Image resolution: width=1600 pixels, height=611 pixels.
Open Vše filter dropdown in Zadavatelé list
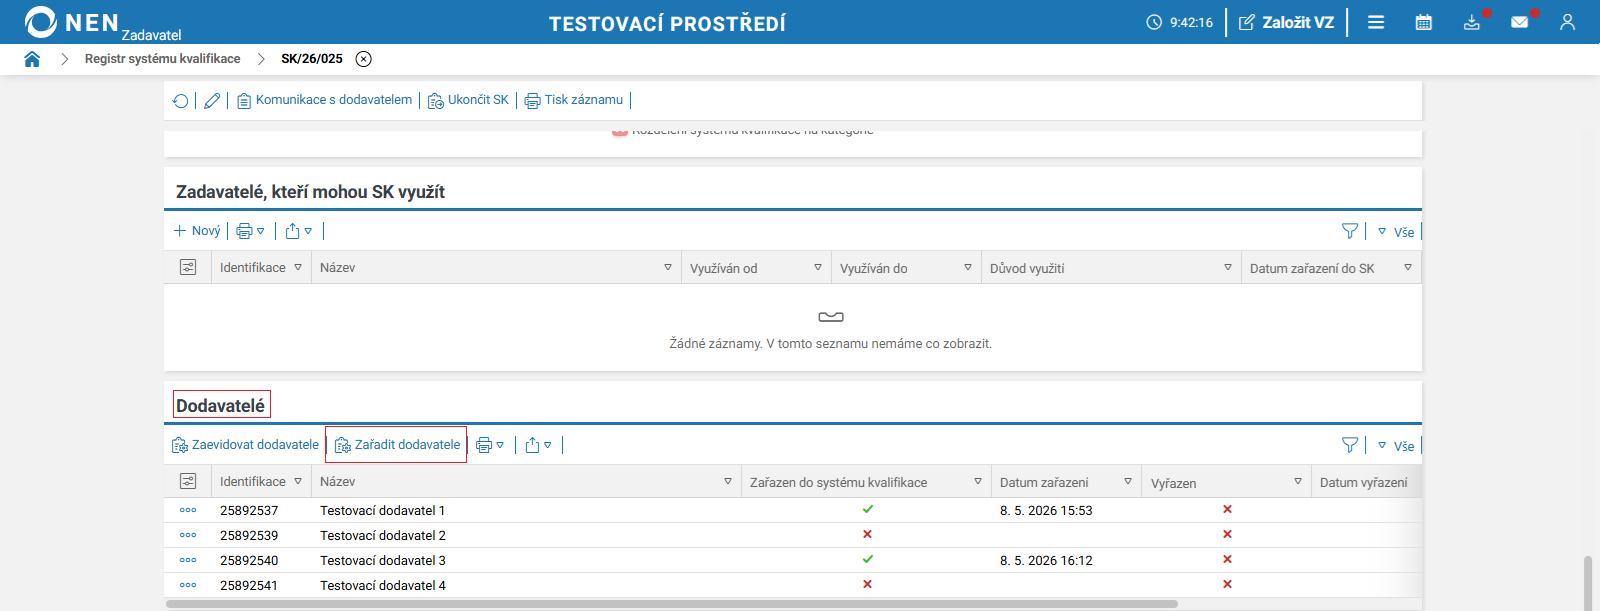[x=1396, y=232]
